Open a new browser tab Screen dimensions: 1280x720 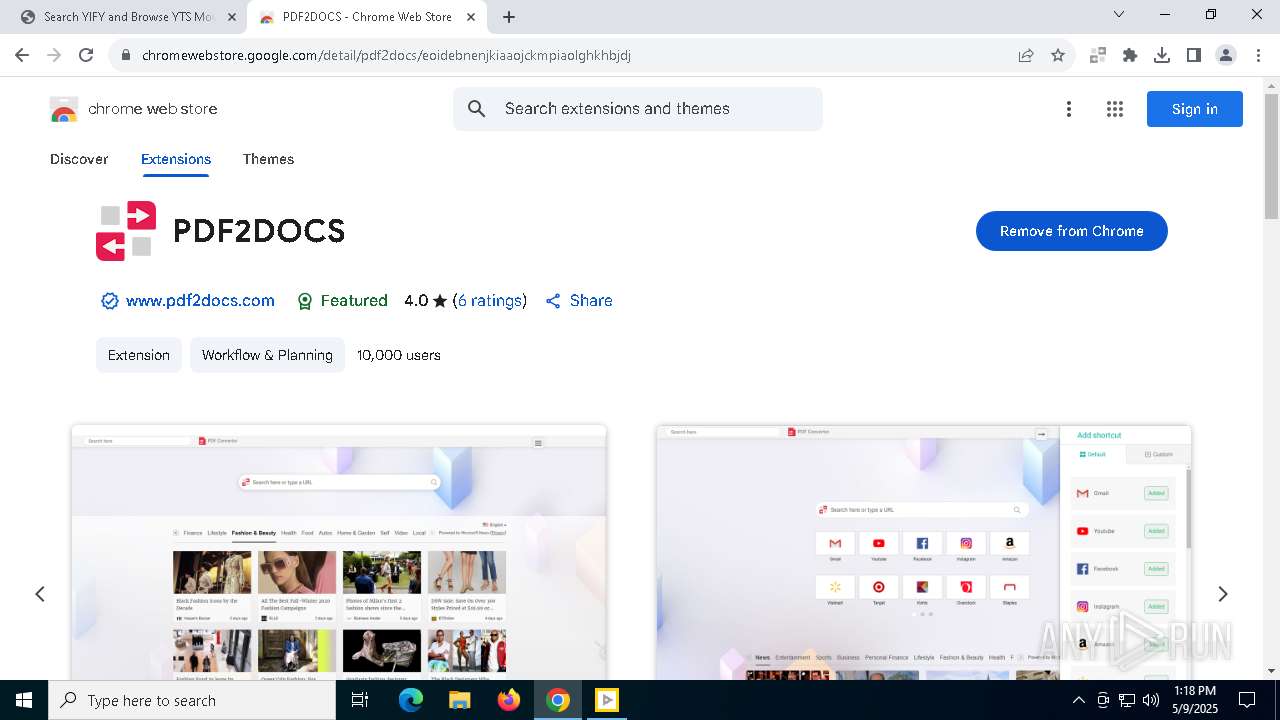coord(509,17)
